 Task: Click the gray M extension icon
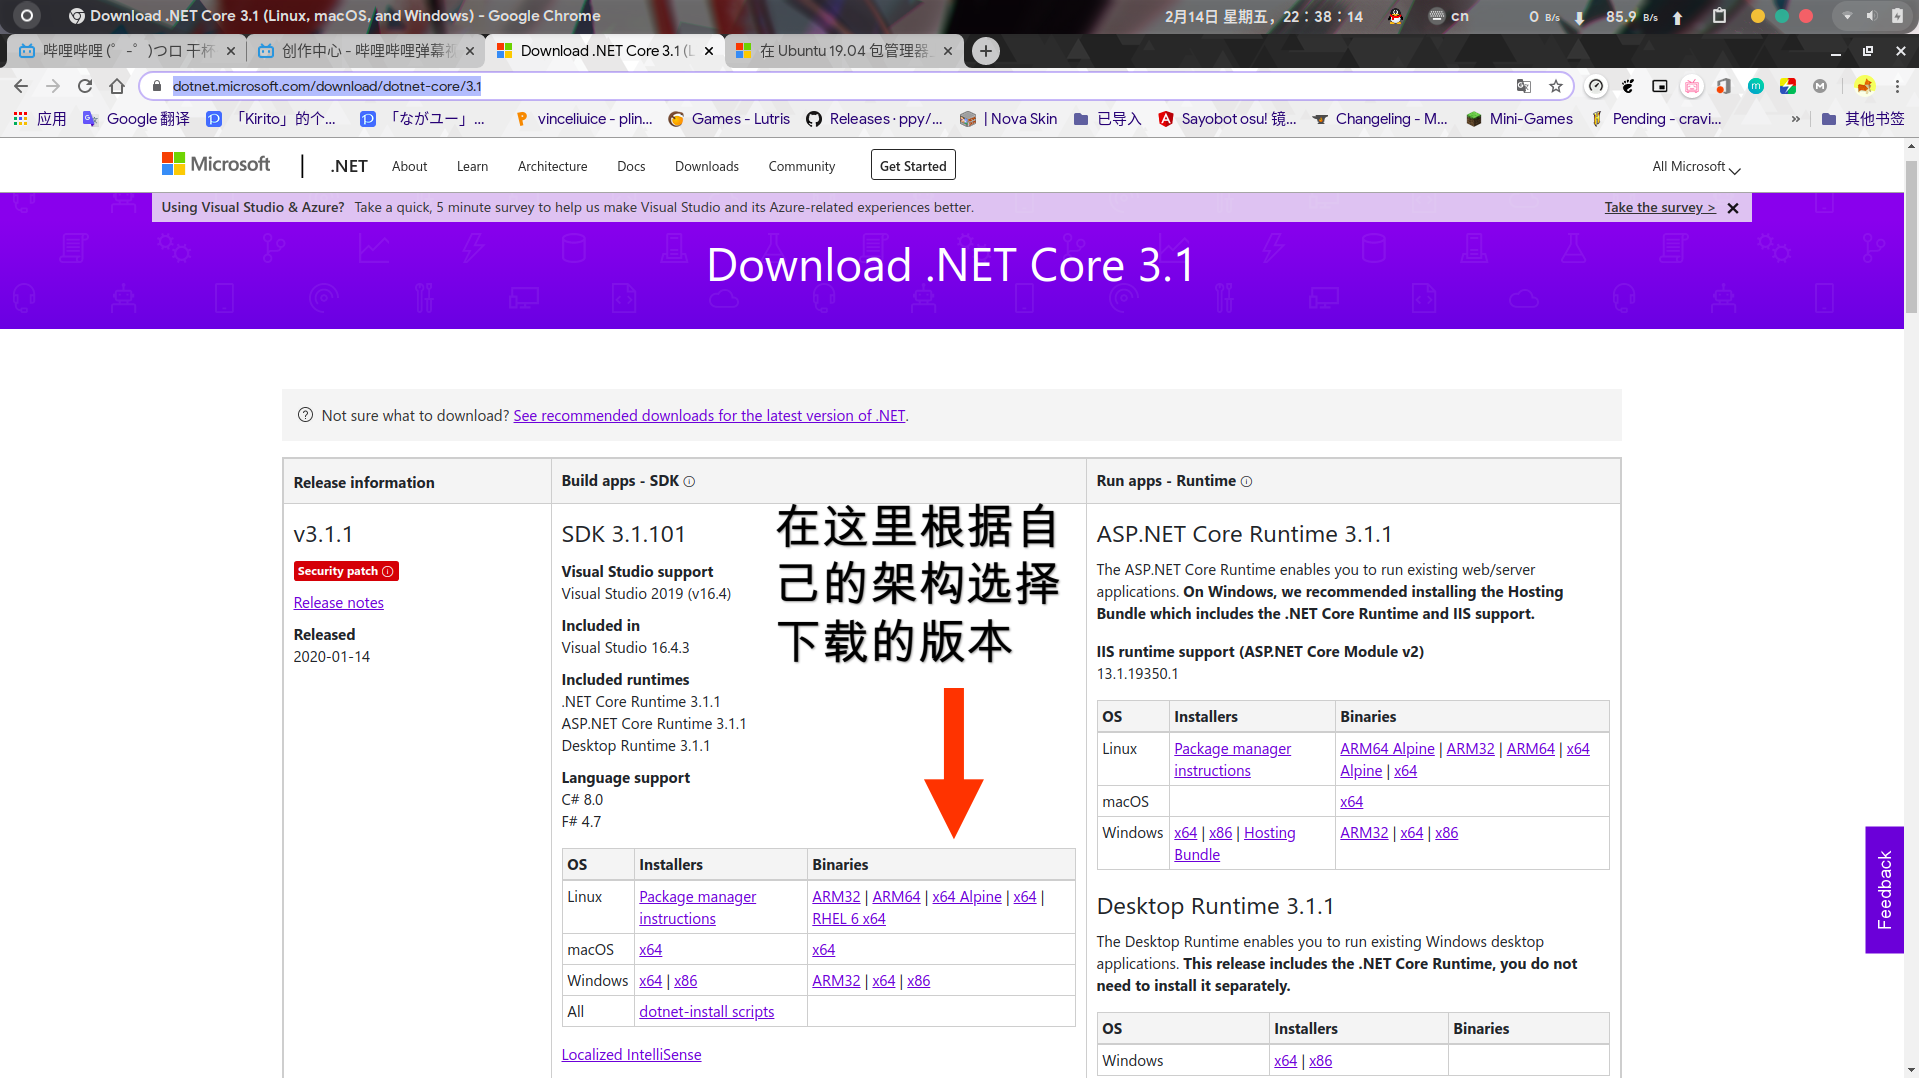tap(1820, 86)
